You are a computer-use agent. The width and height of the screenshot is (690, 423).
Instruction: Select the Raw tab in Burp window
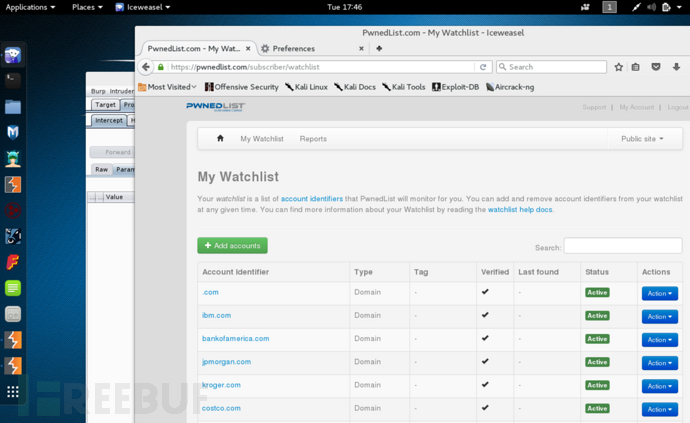coord(101,169)
